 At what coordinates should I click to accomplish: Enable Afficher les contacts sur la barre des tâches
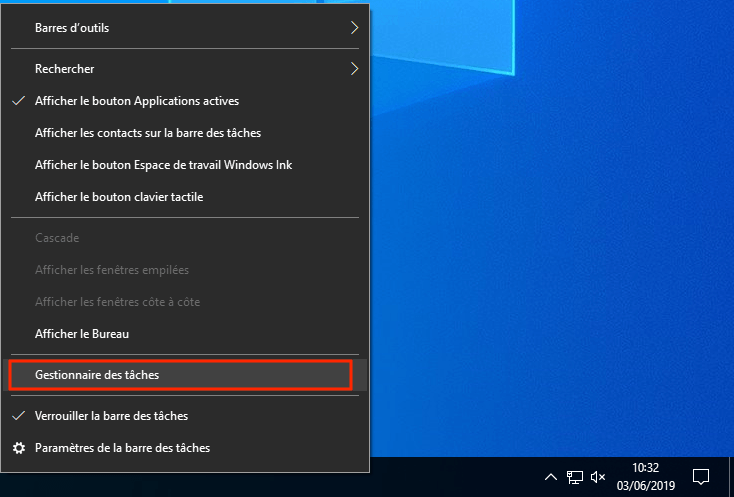(147, 133)
